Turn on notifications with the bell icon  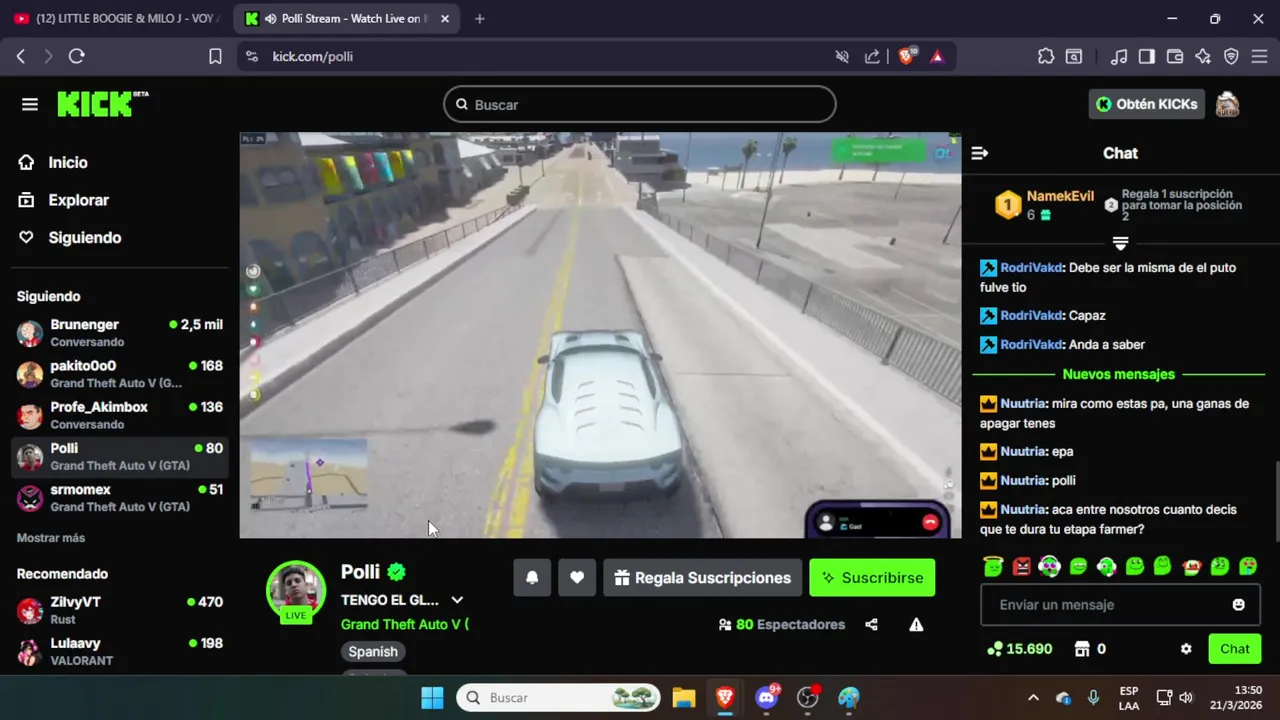(532, 578)
